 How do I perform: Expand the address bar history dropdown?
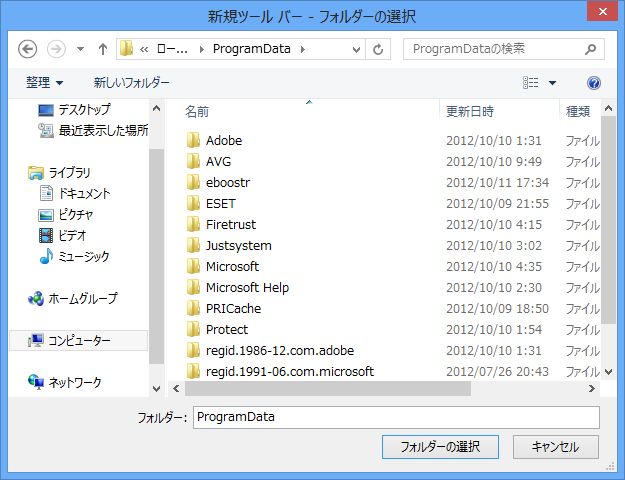tap(356, 49)
